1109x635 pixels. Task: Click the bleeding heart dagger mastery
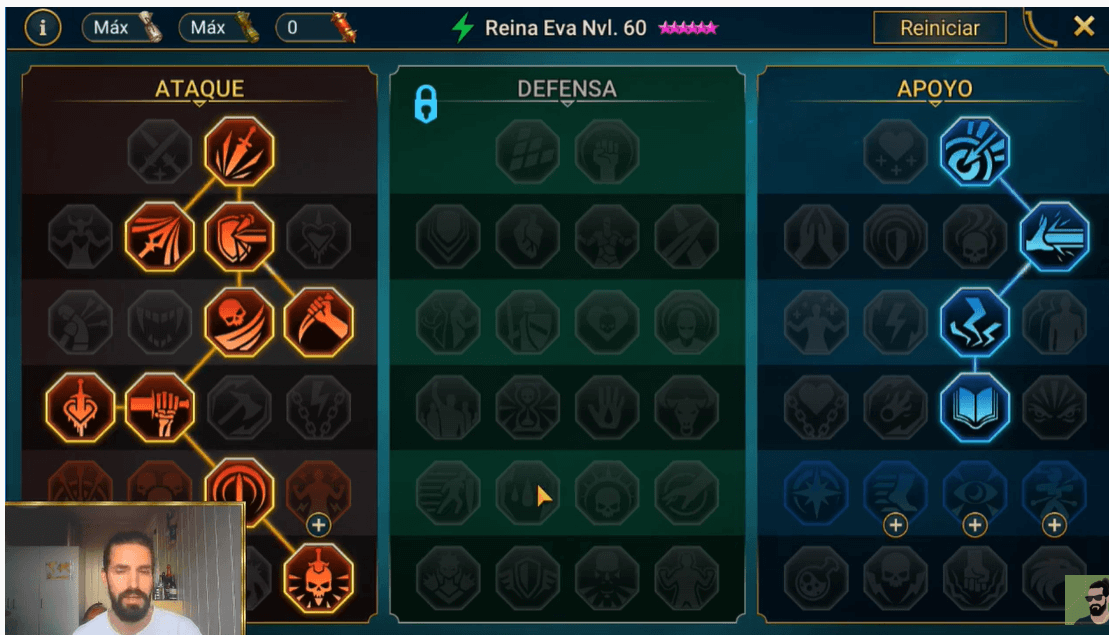80,407
